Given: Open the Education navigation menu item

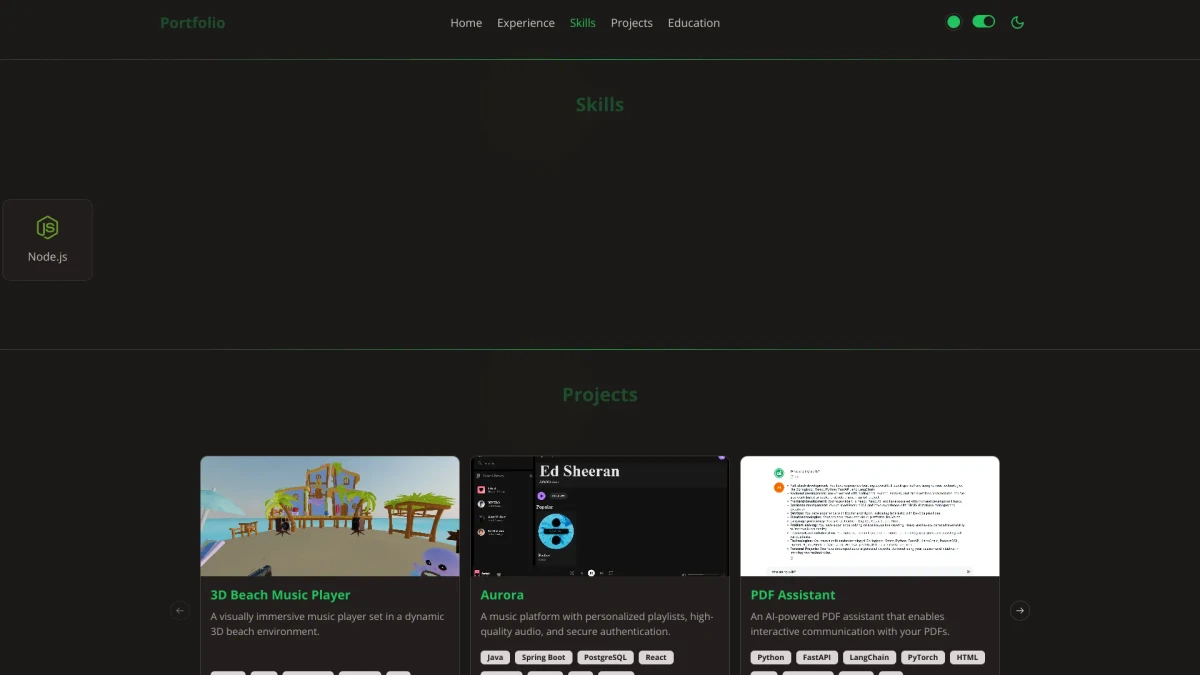Looking at the screenshot, I should click(x=694, y=22).
